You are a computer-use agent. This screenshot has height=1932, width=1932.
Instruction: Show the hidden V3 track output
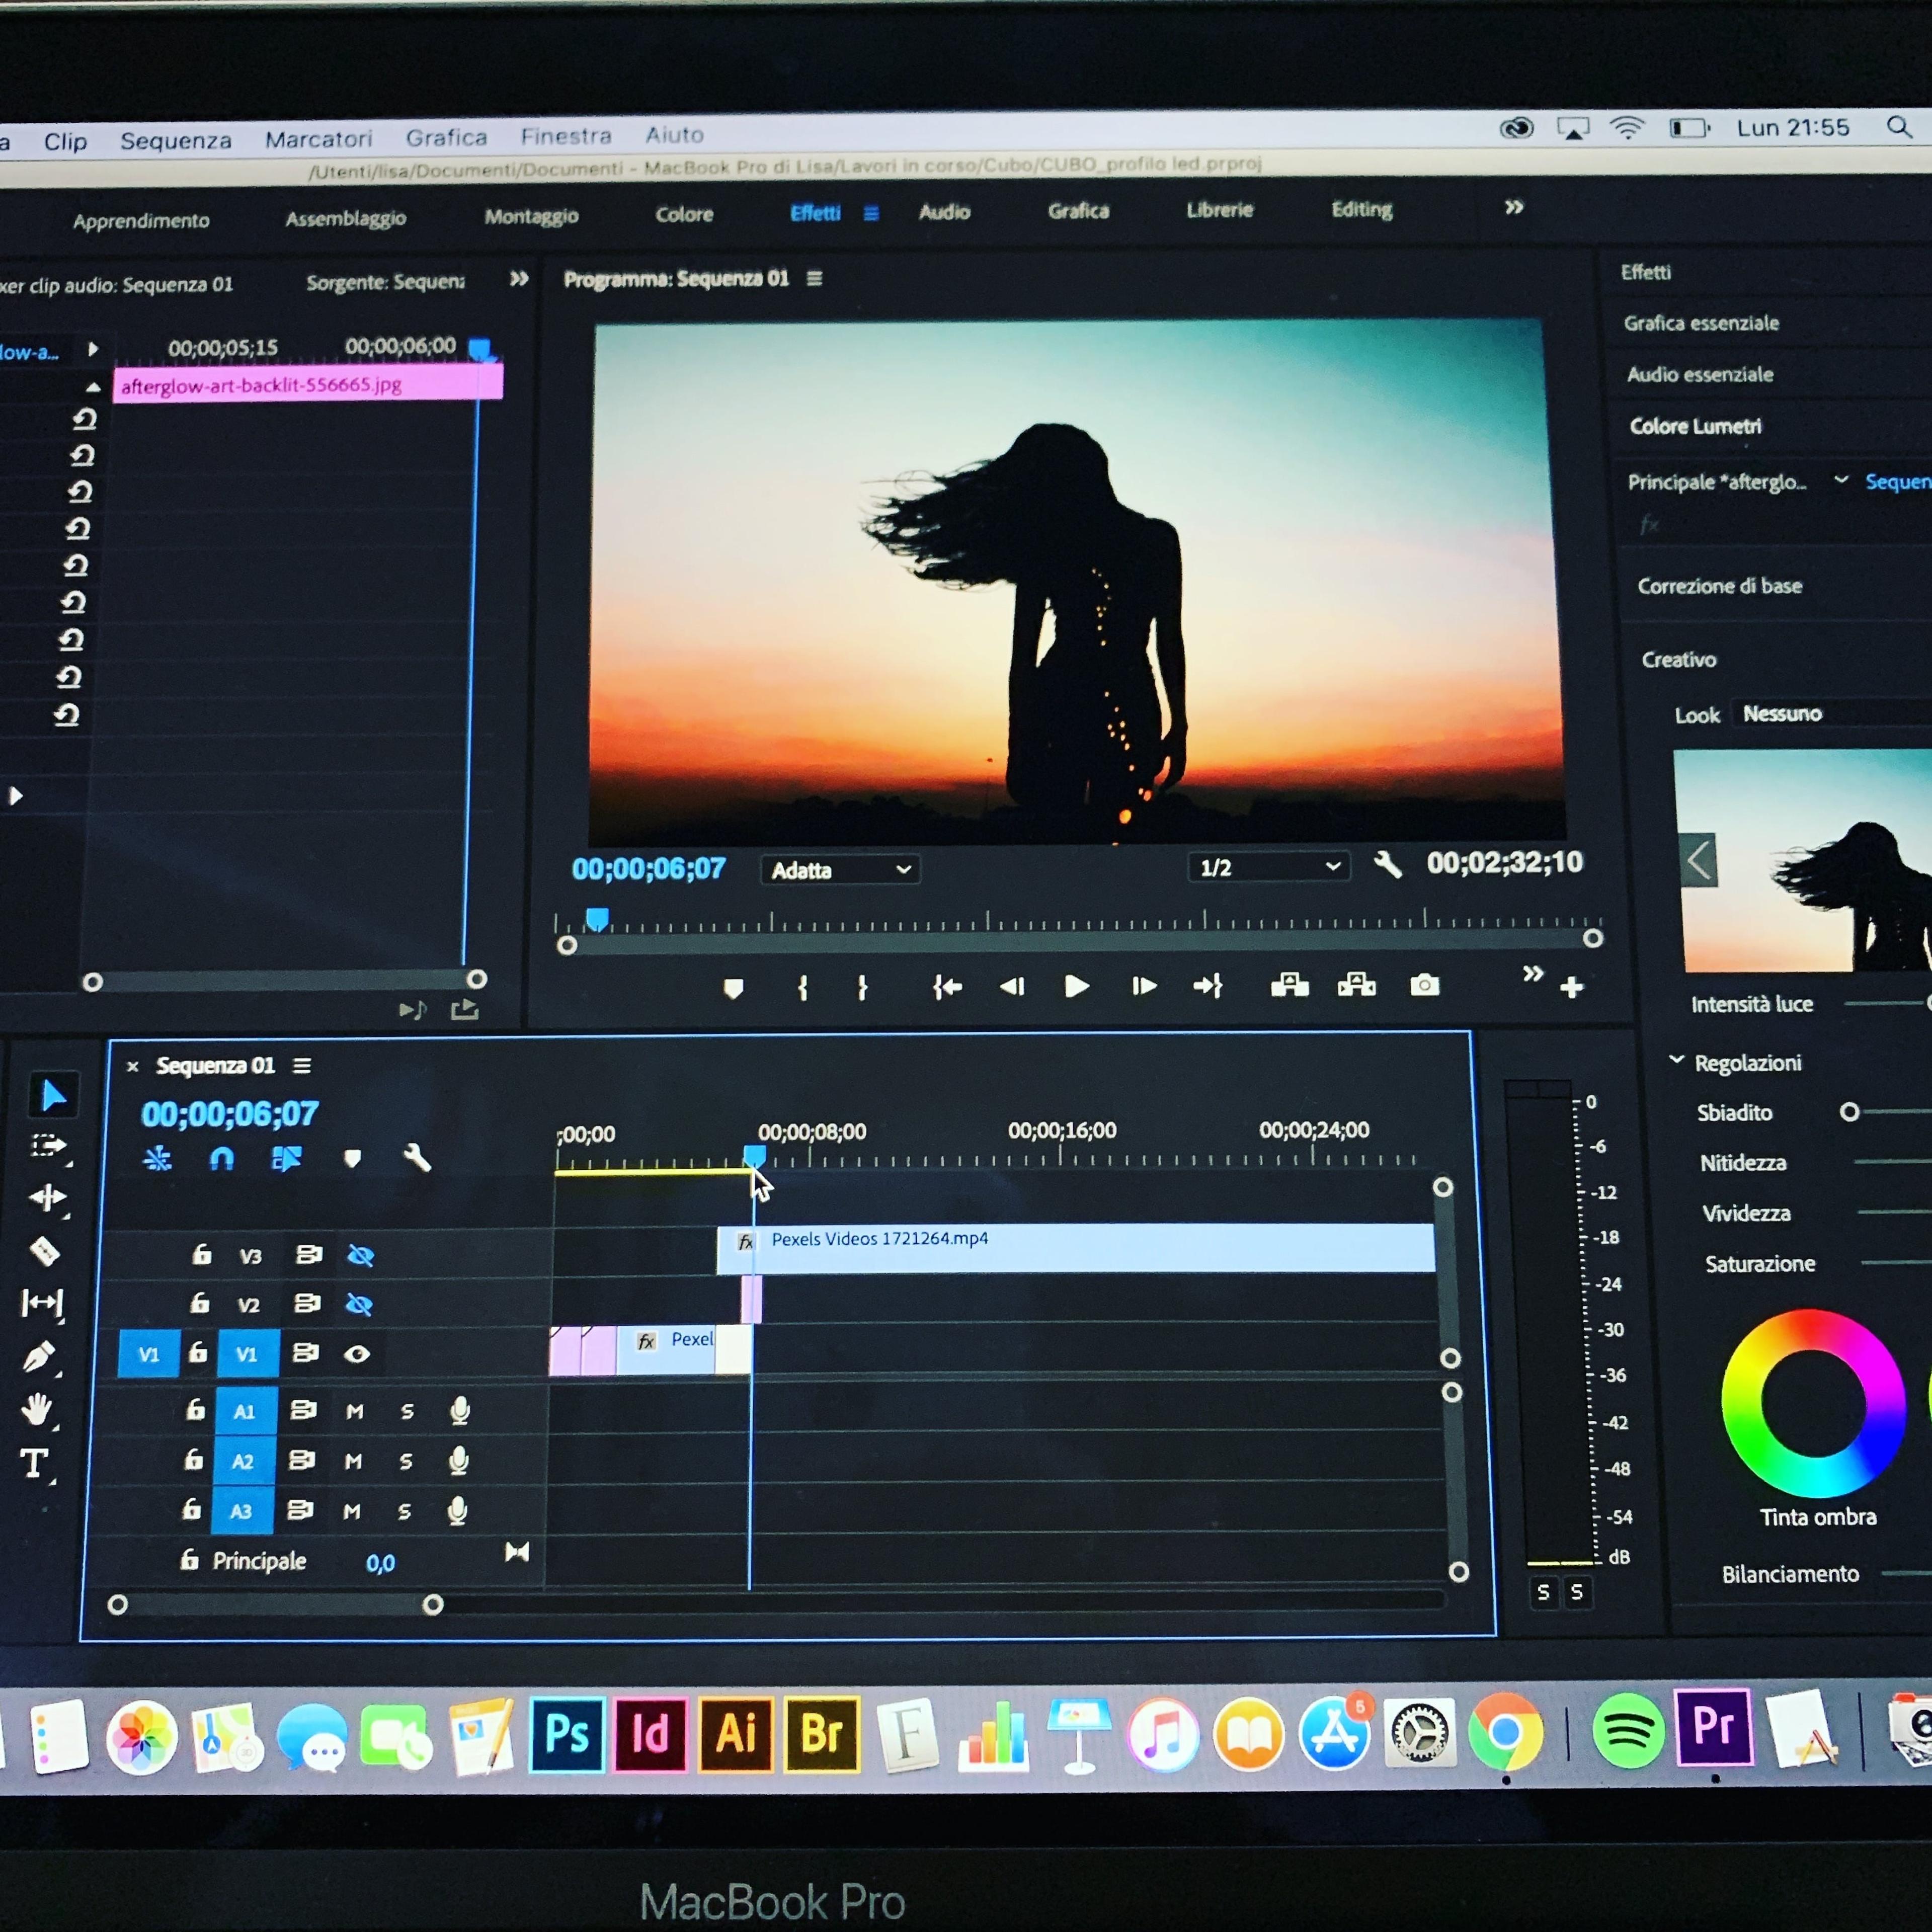coord(360,1255)
